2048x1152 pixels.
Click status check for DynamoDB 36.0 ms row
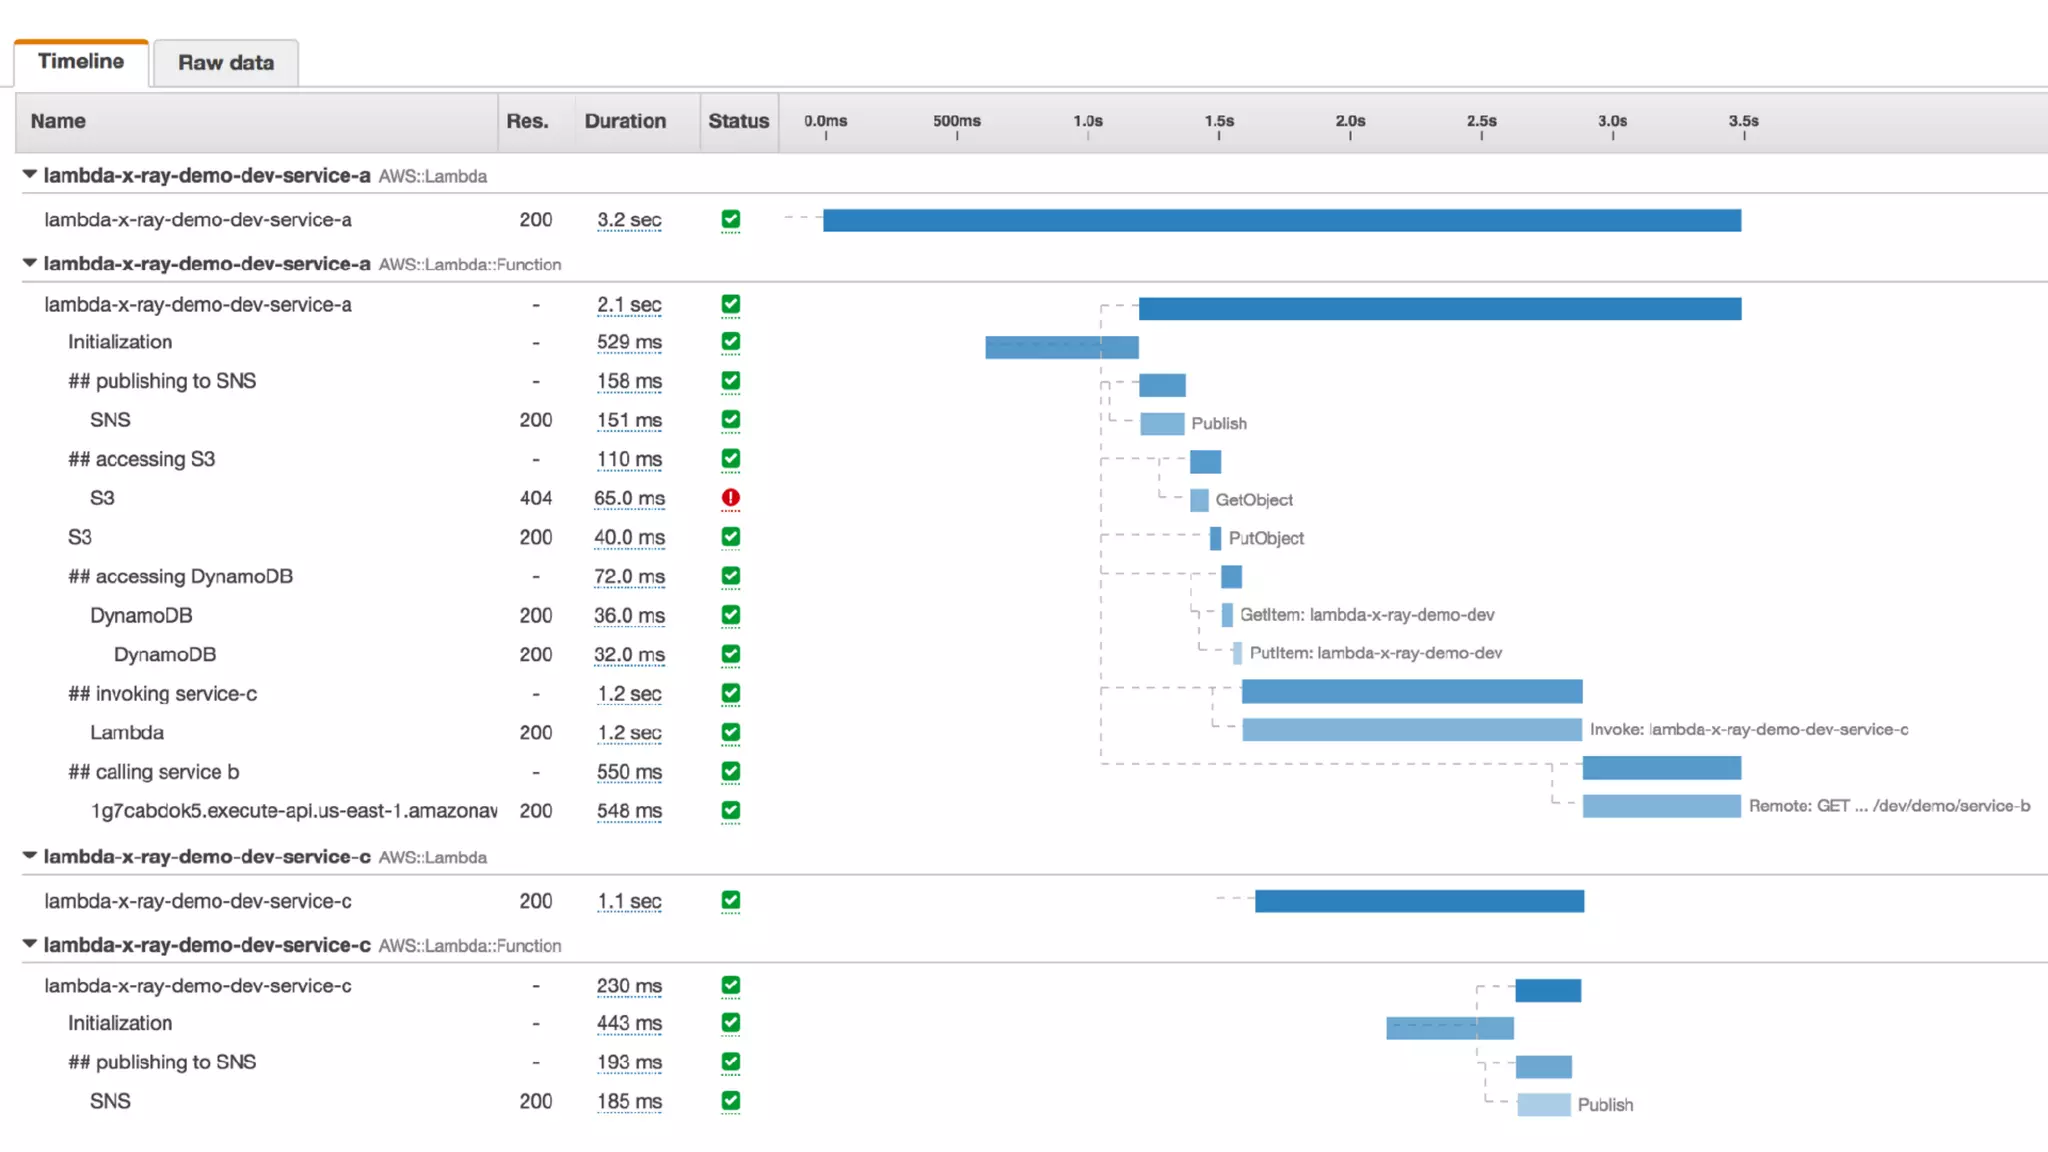point(731,615)
